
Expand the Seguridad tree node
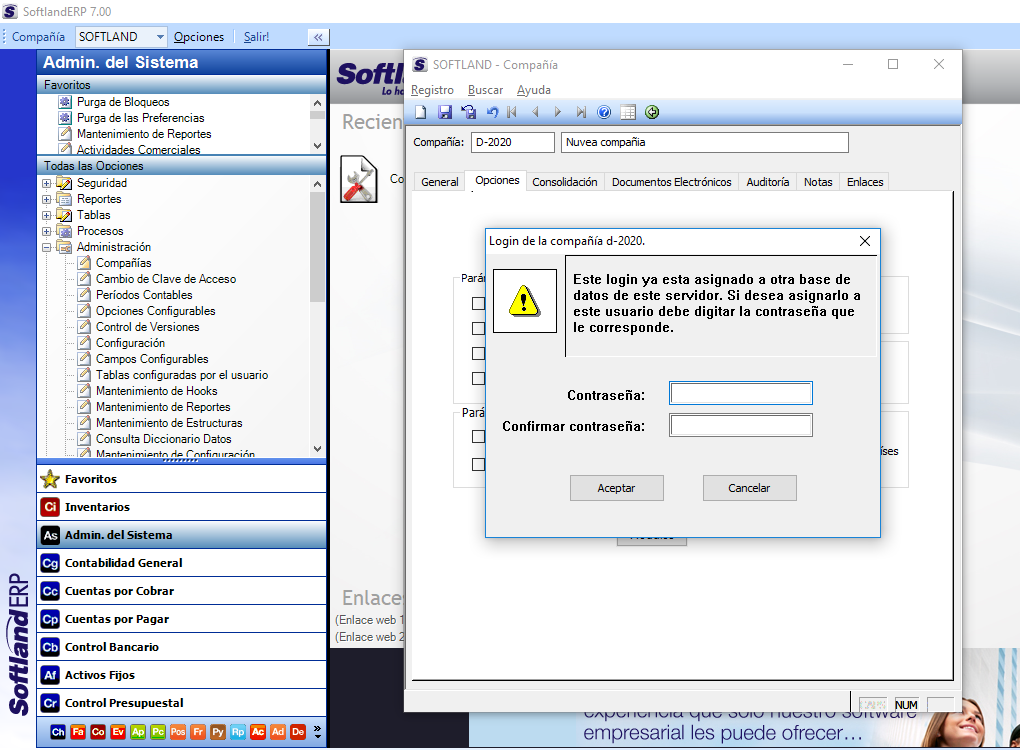47,184
